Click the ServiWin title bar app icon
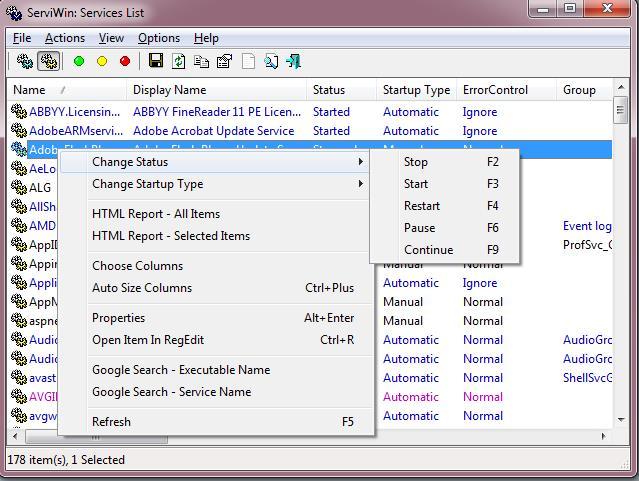 pyautogui.click(x=14, y=13)
